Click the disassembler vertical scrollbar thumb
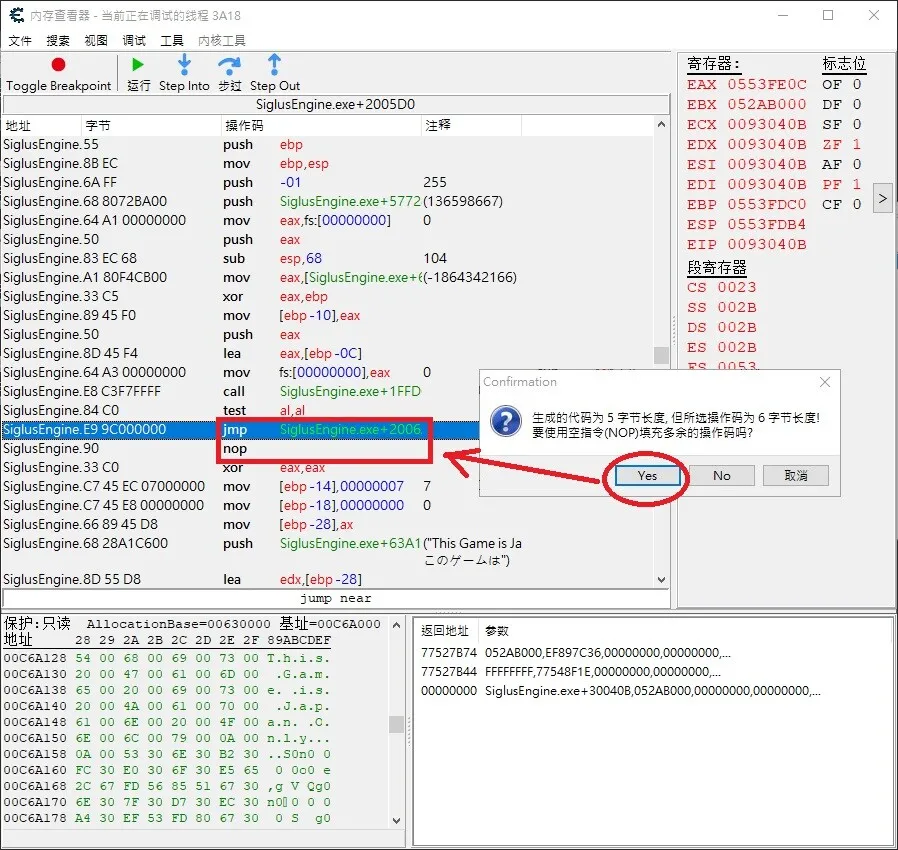 660,355
